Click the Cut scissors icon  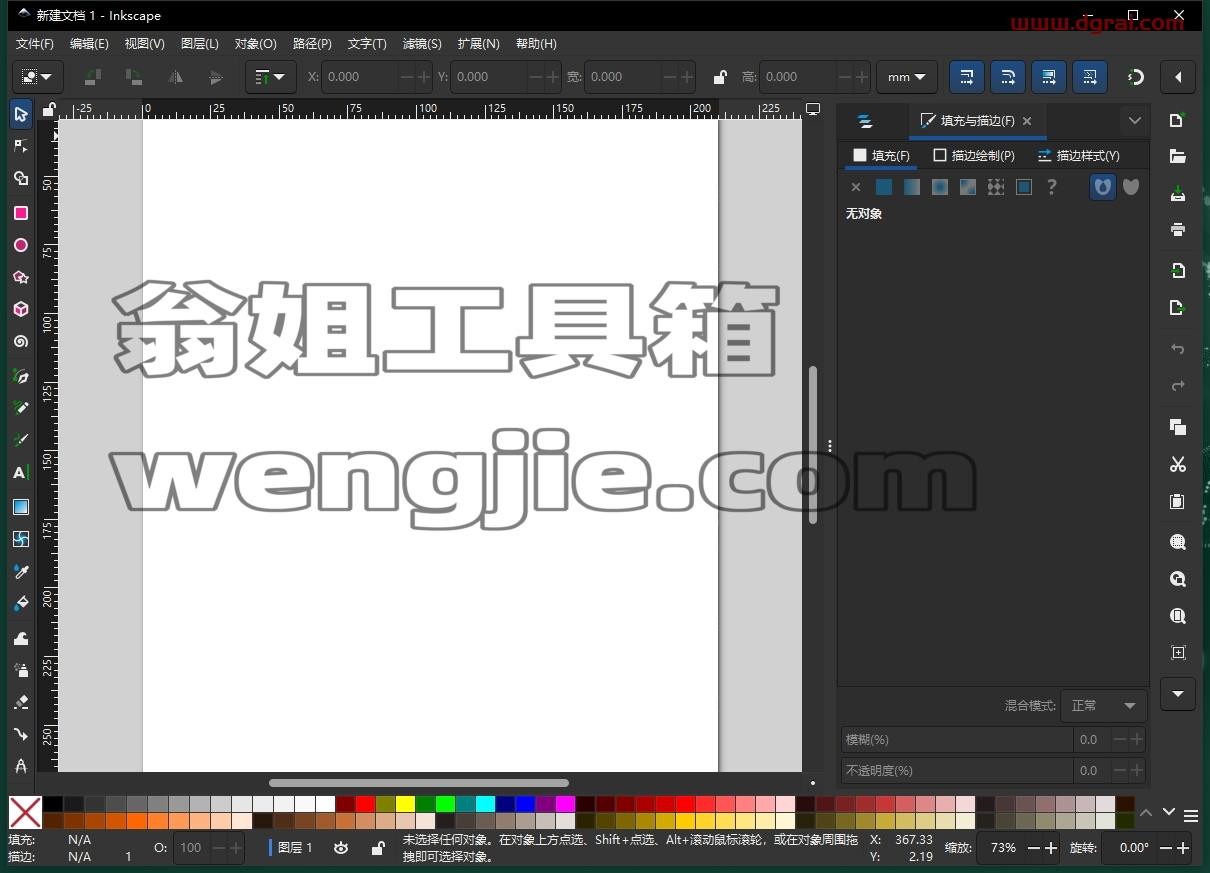pyautogui.click(x=1177, y=464)
